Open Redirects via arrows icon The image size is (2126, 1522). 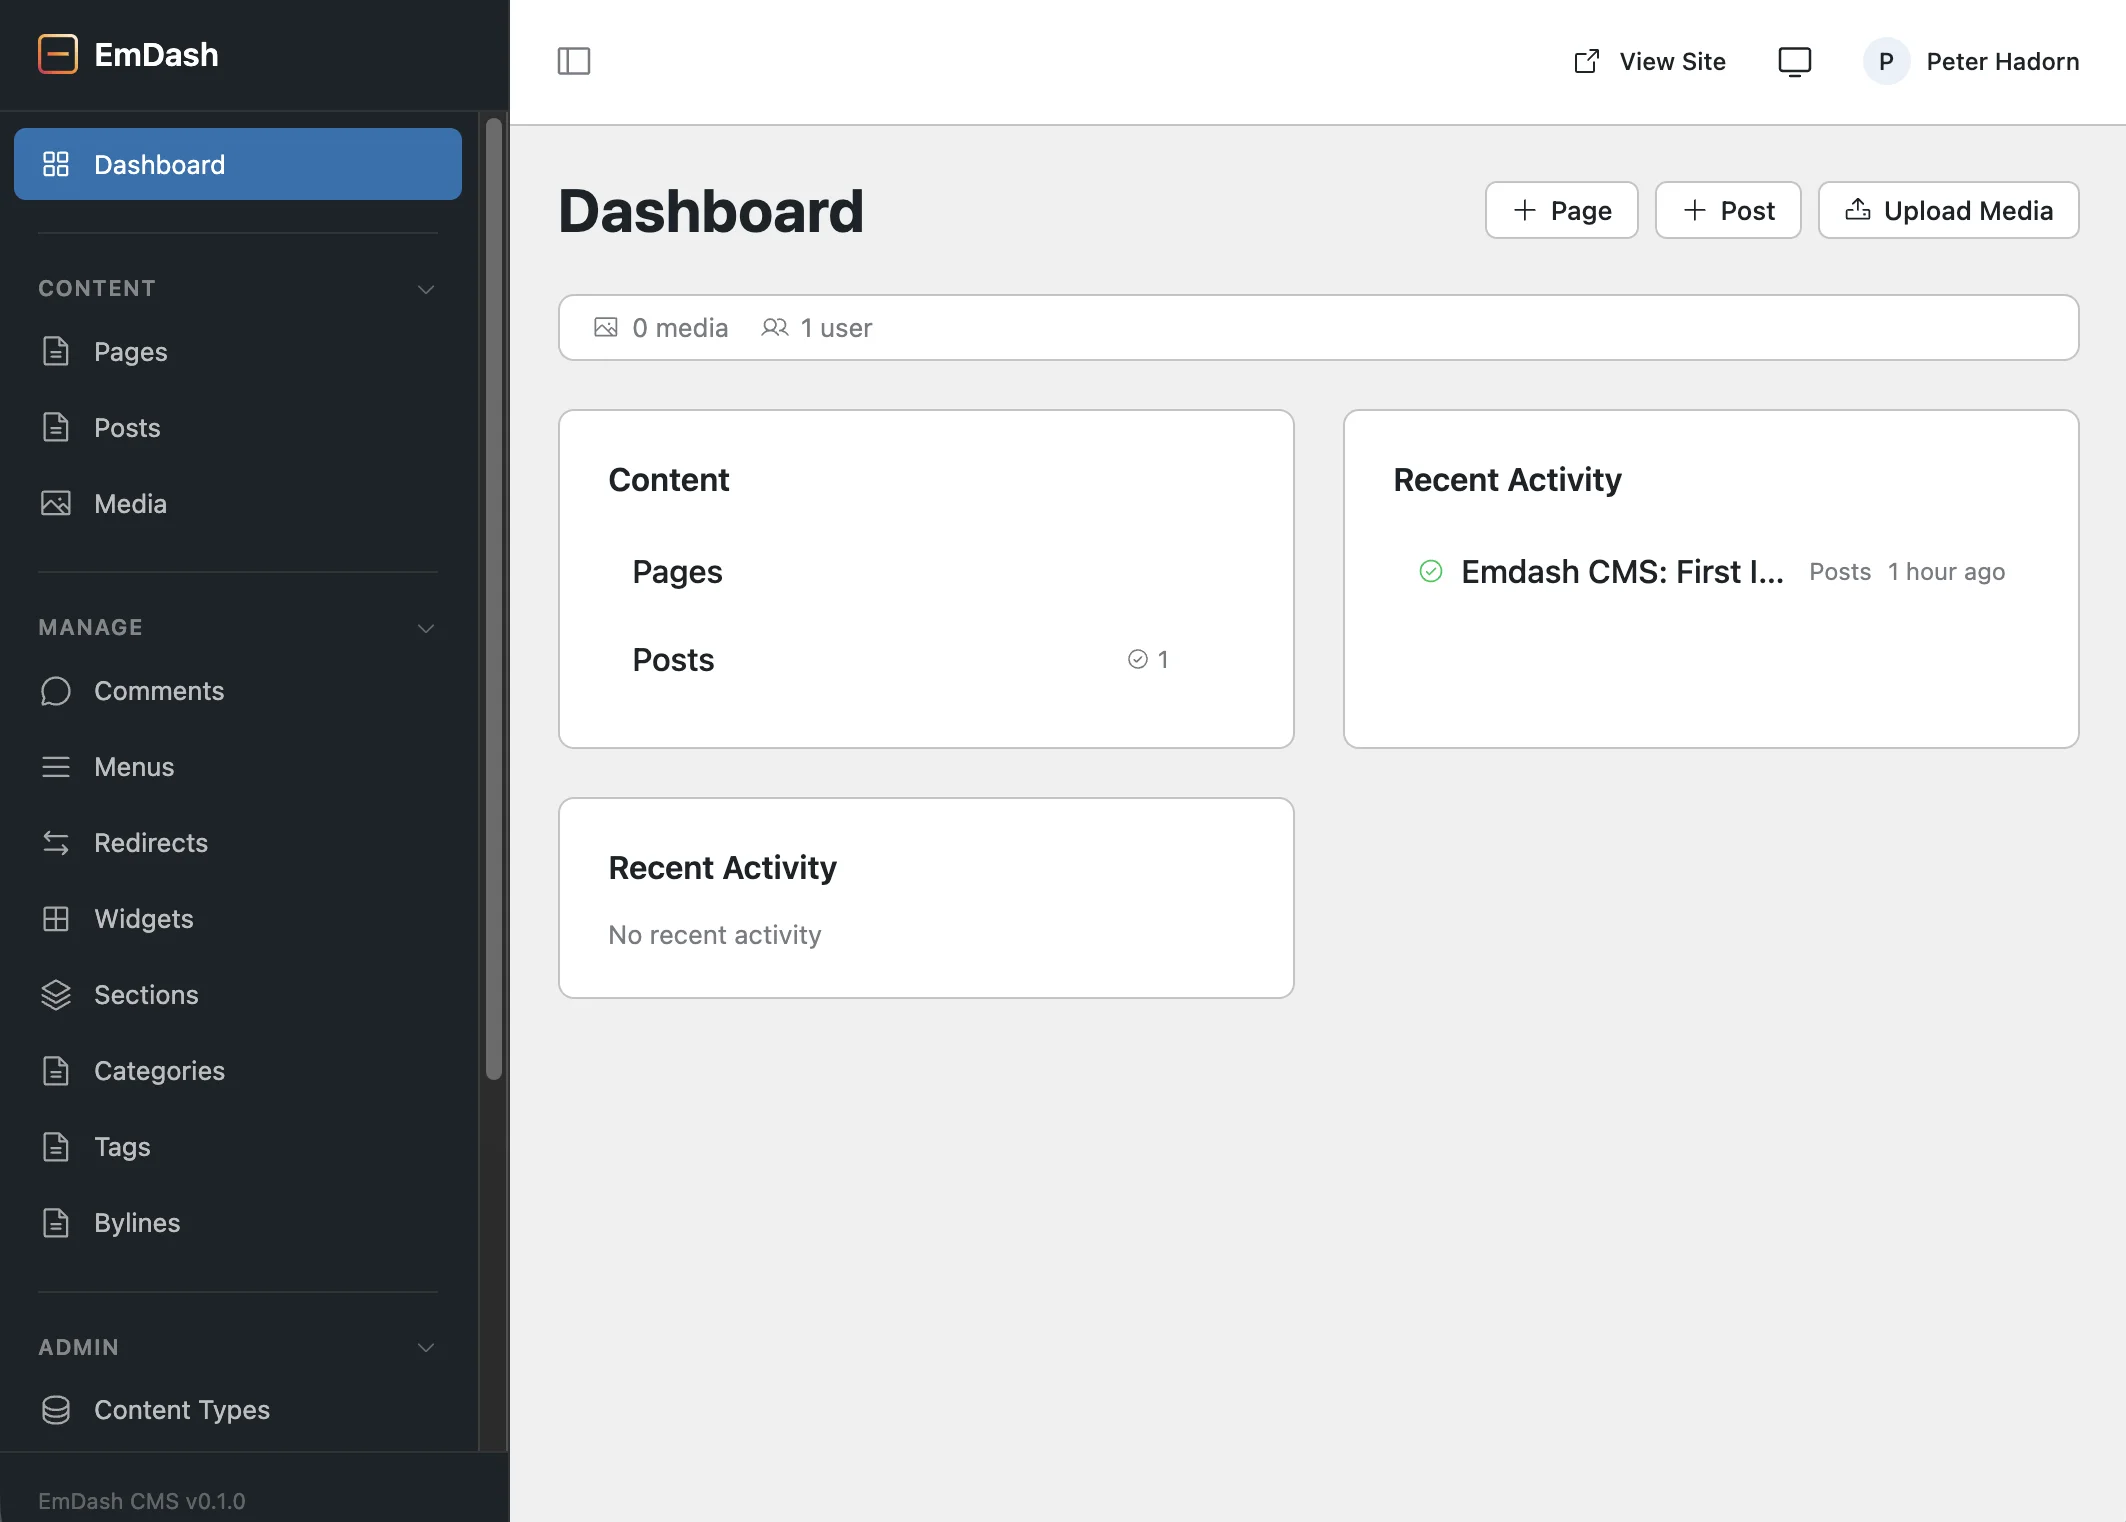pyautogui.click(x=56, y=843)
